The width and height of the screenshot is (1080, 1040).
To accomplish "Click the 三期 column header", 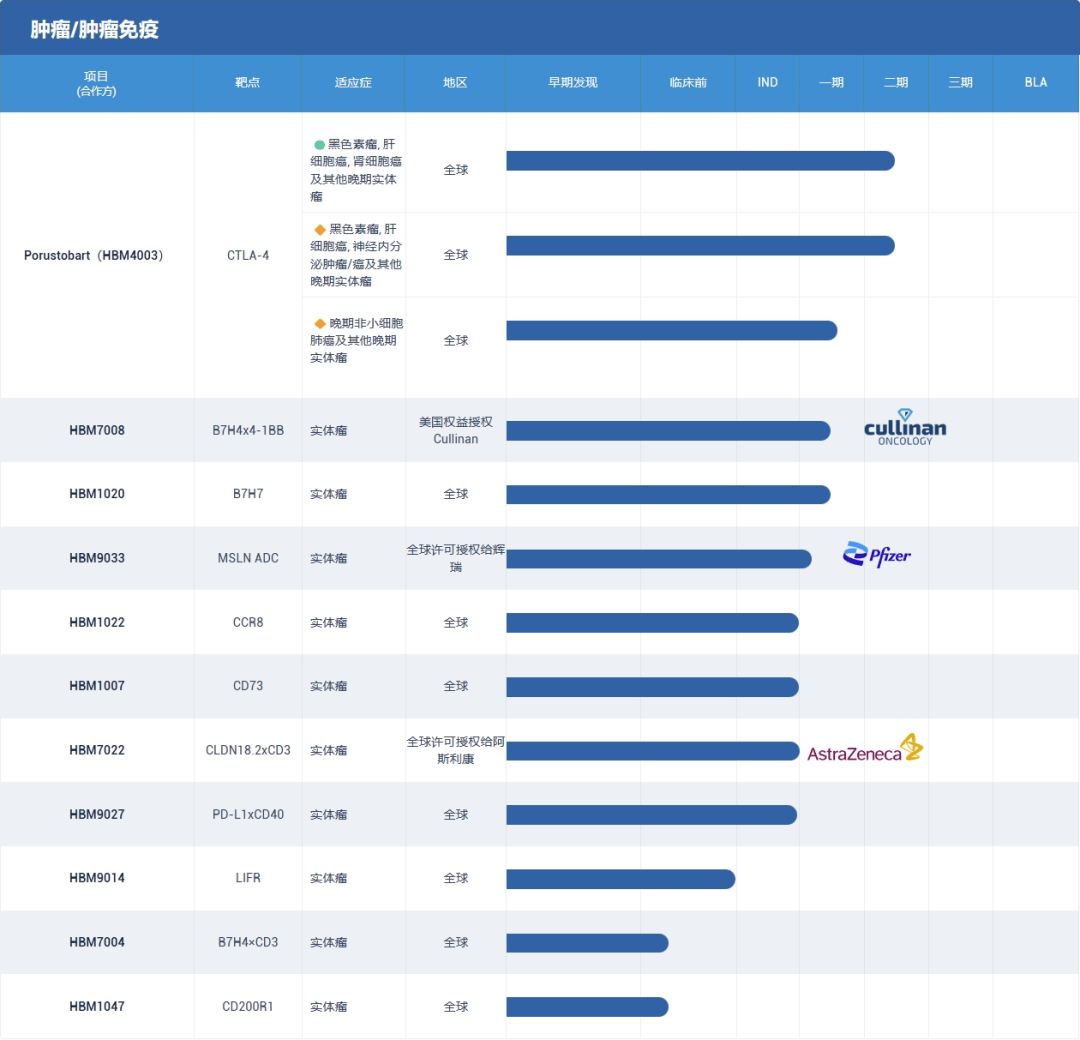I will [x=961, y=83].
